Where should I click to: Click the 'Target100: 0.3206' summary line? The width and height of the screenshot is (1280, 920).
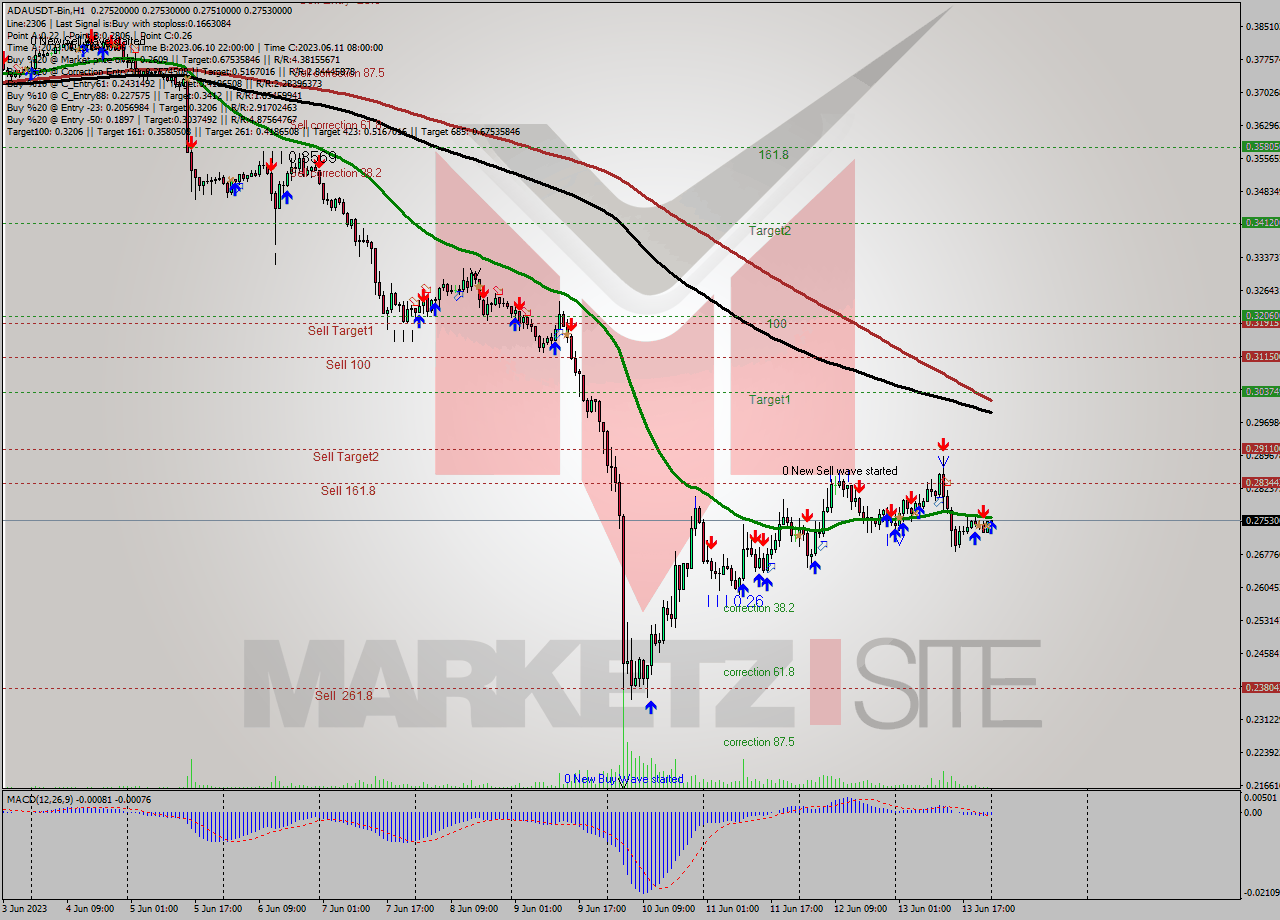click(x=263, y=131)
